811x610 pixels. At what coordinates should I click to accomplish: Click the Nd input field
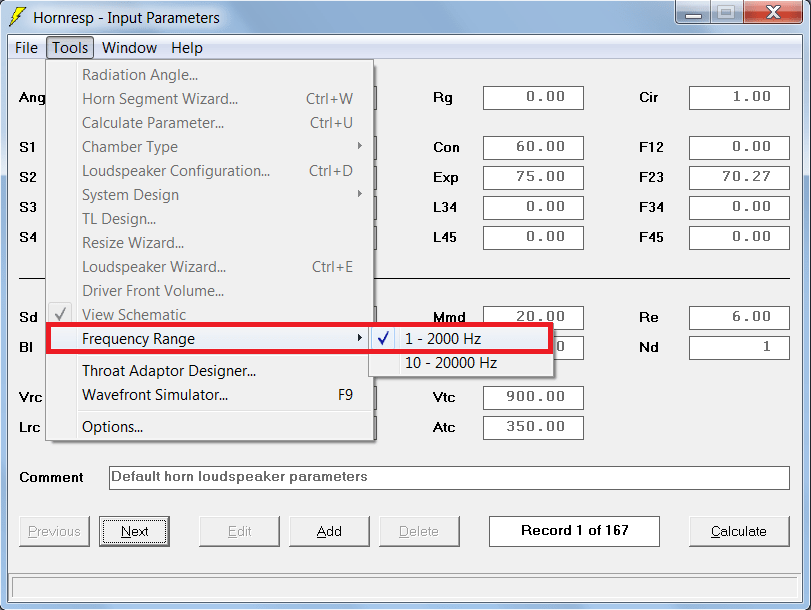[739, 348]
